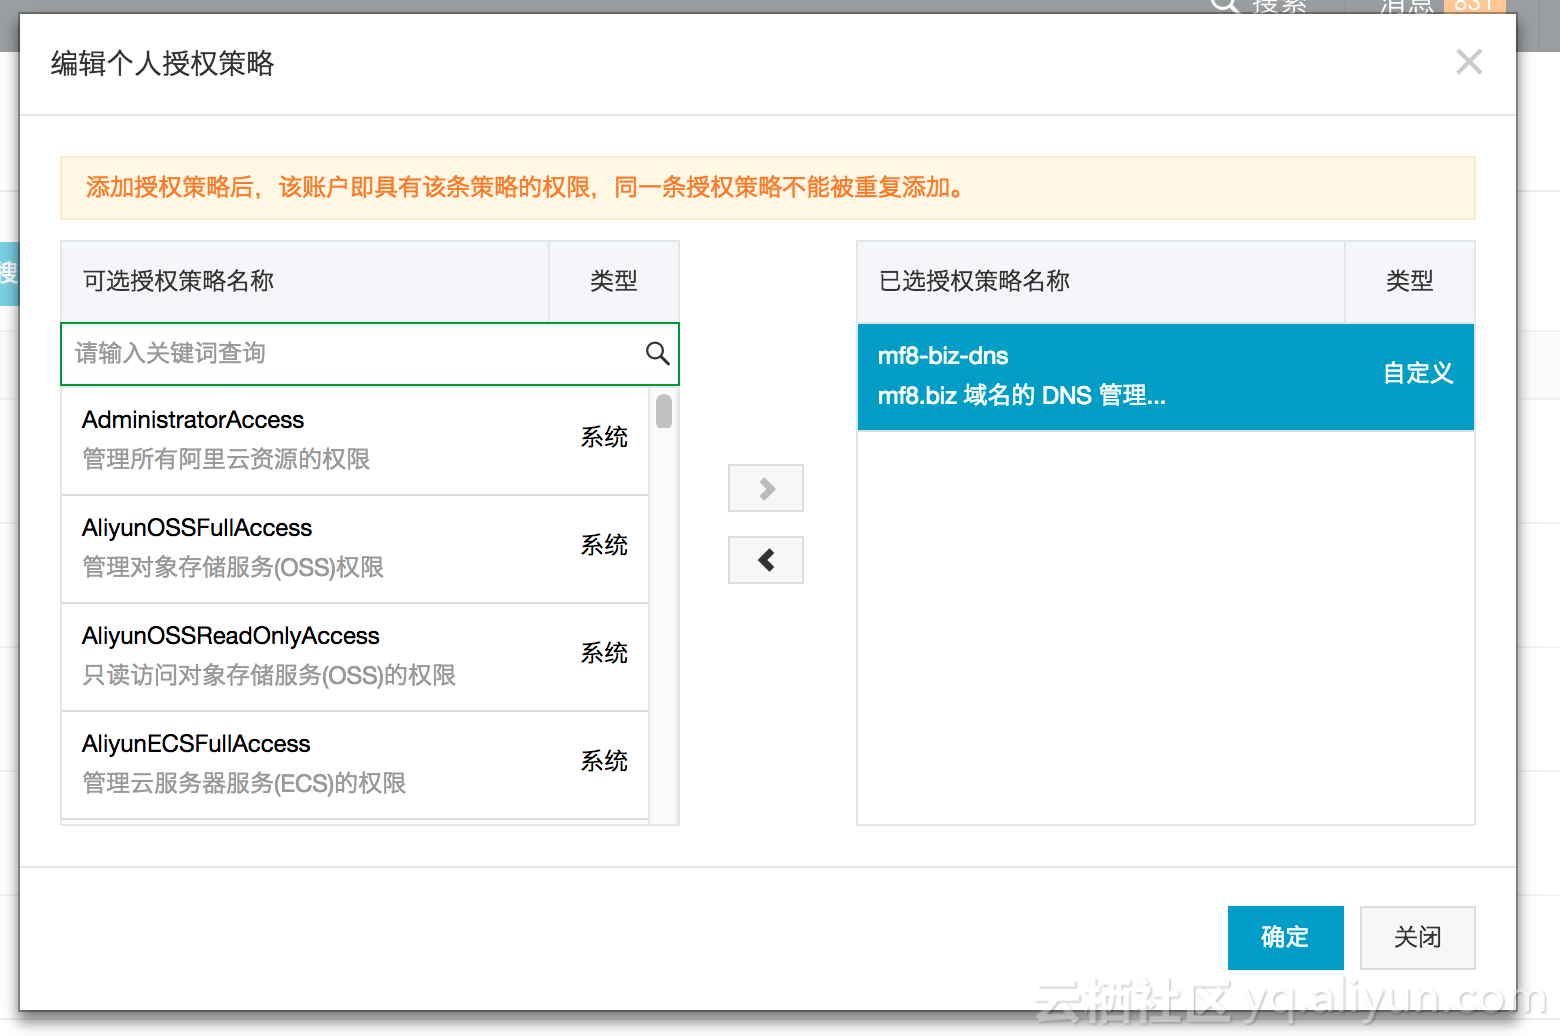Click the orange policy notice banner
Image resolution: width=1560 pixels, height=1036 pixels.
tap(768, 188)
